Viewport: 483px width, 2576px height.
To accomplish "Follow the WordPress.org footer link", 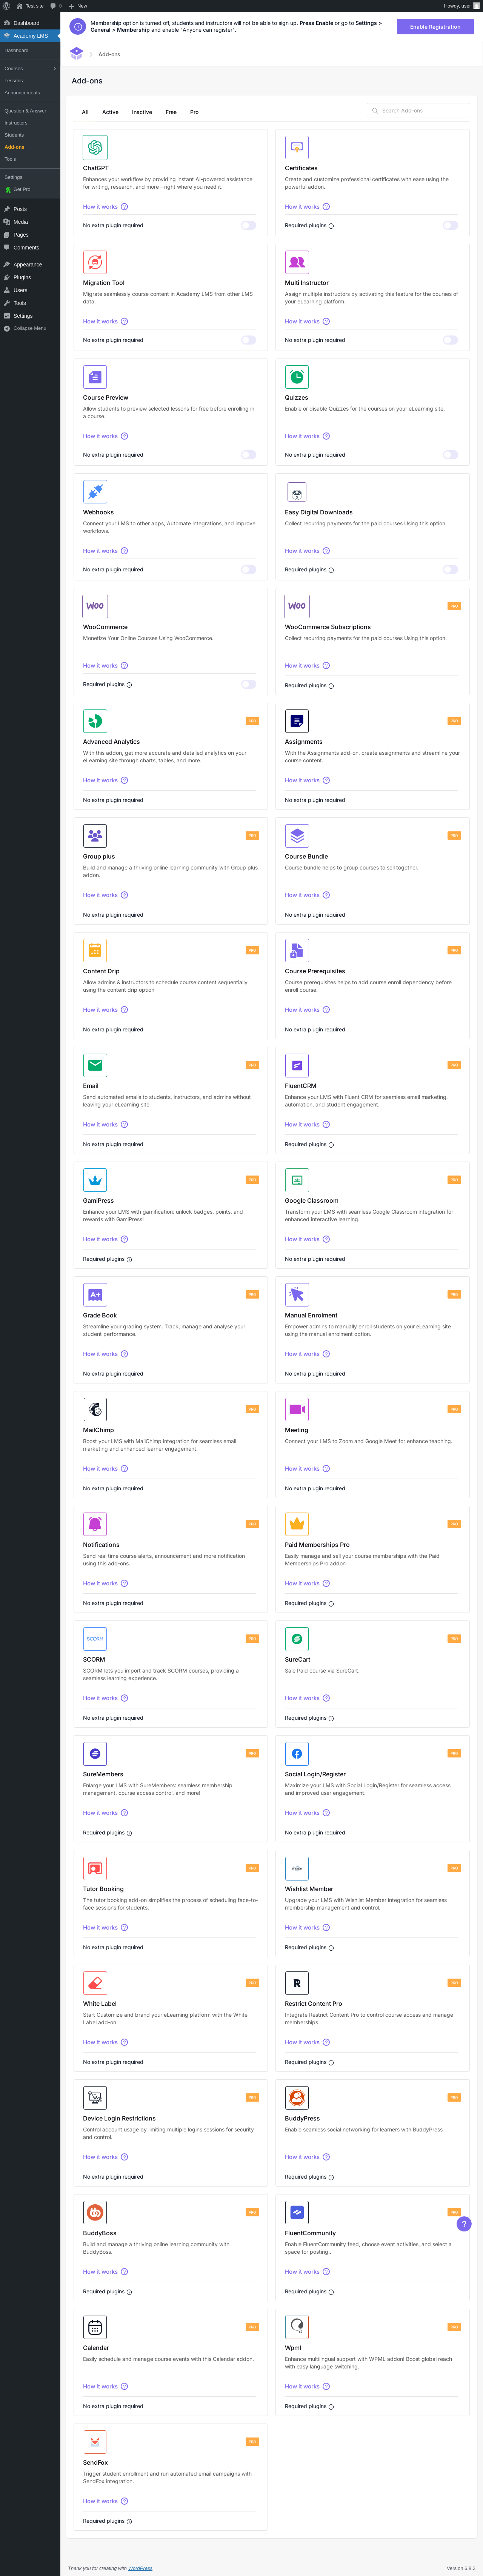I will point(140,2568).
